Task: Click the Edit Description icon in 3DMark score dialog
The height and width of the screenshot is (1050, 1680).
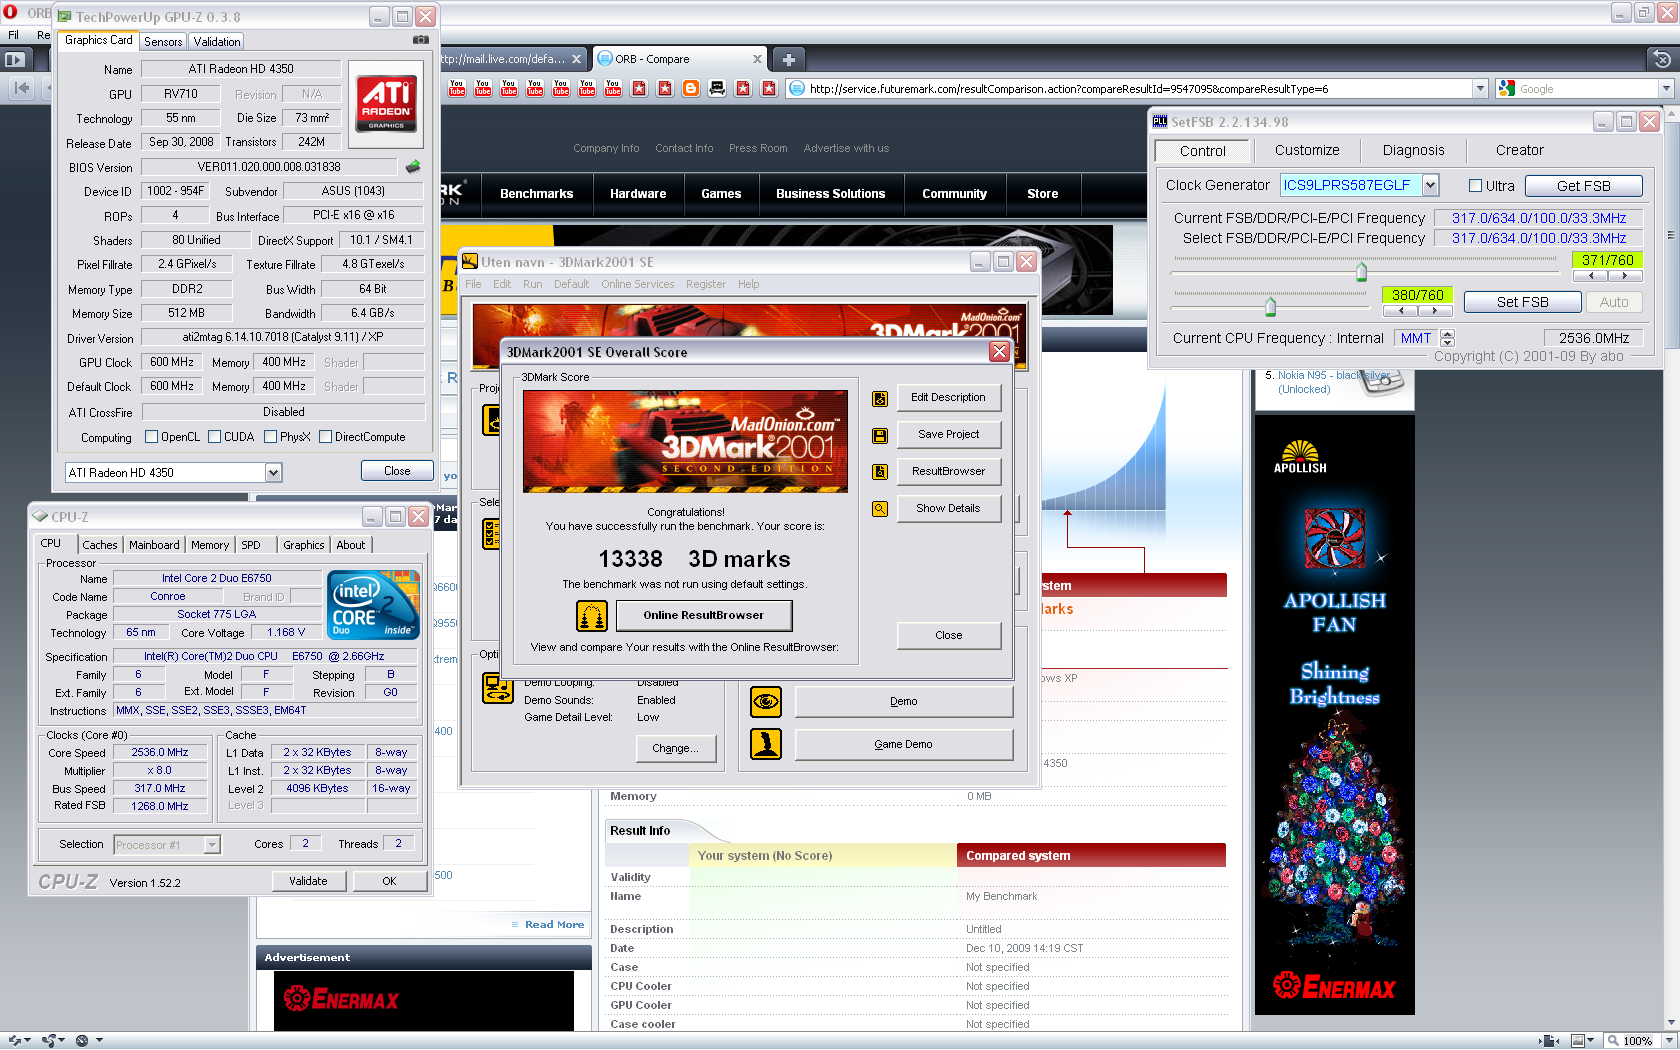Action: (880, 398)
